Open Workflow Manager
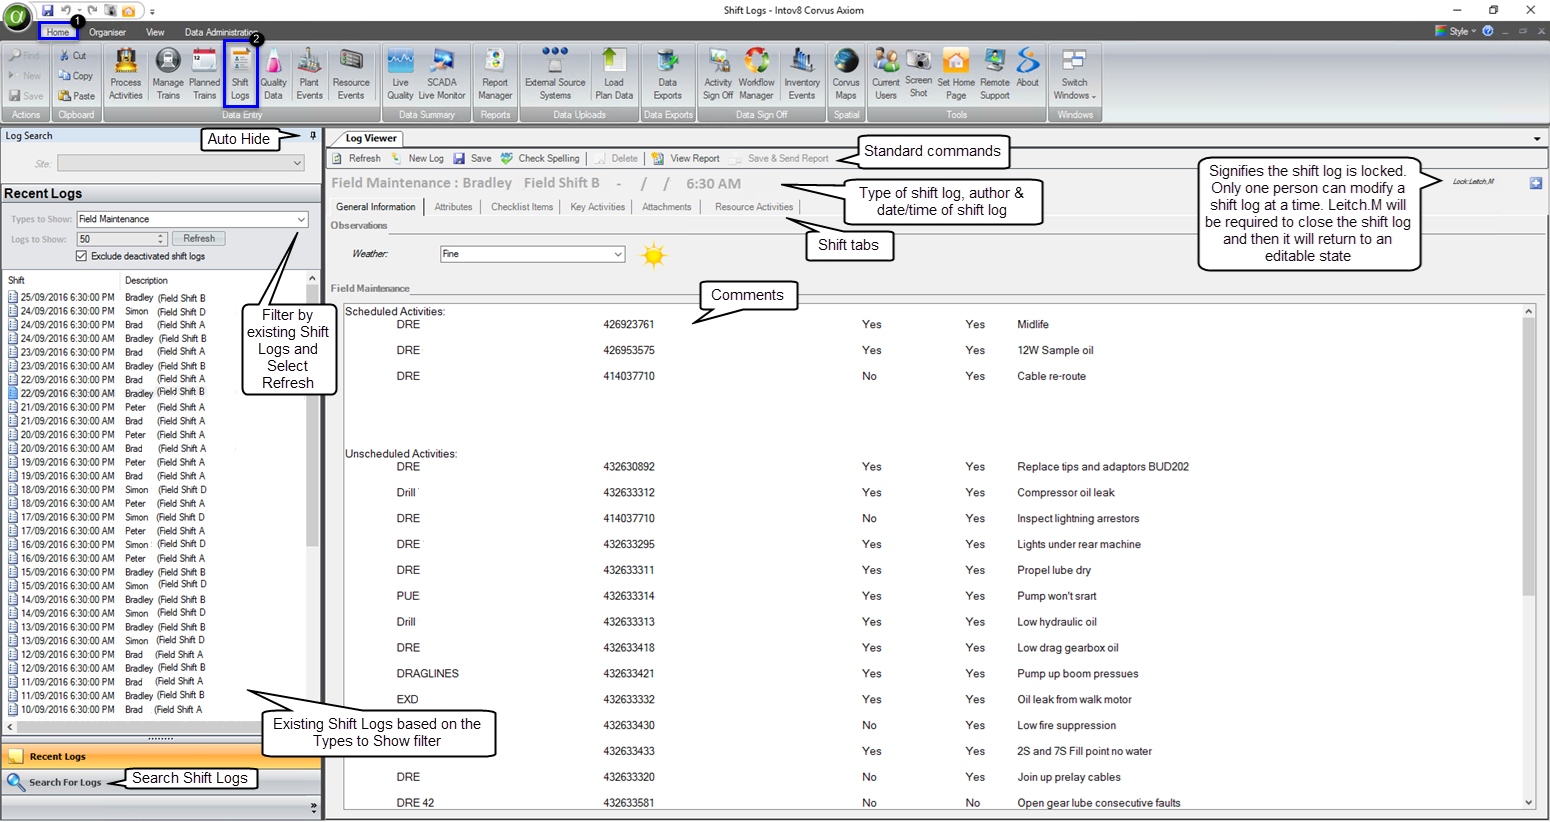The image size is (1550, 822). (756, 74)
